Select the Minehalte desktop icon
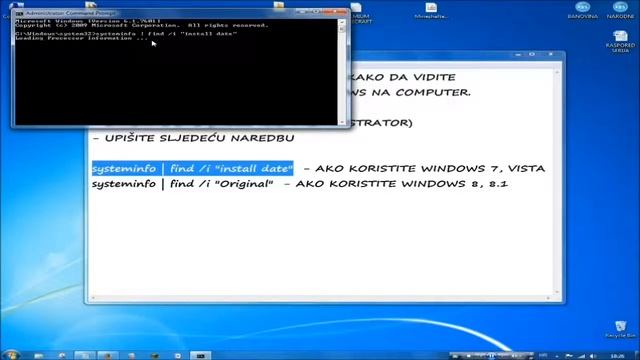The image size is (640, 360). click(431, 11)
